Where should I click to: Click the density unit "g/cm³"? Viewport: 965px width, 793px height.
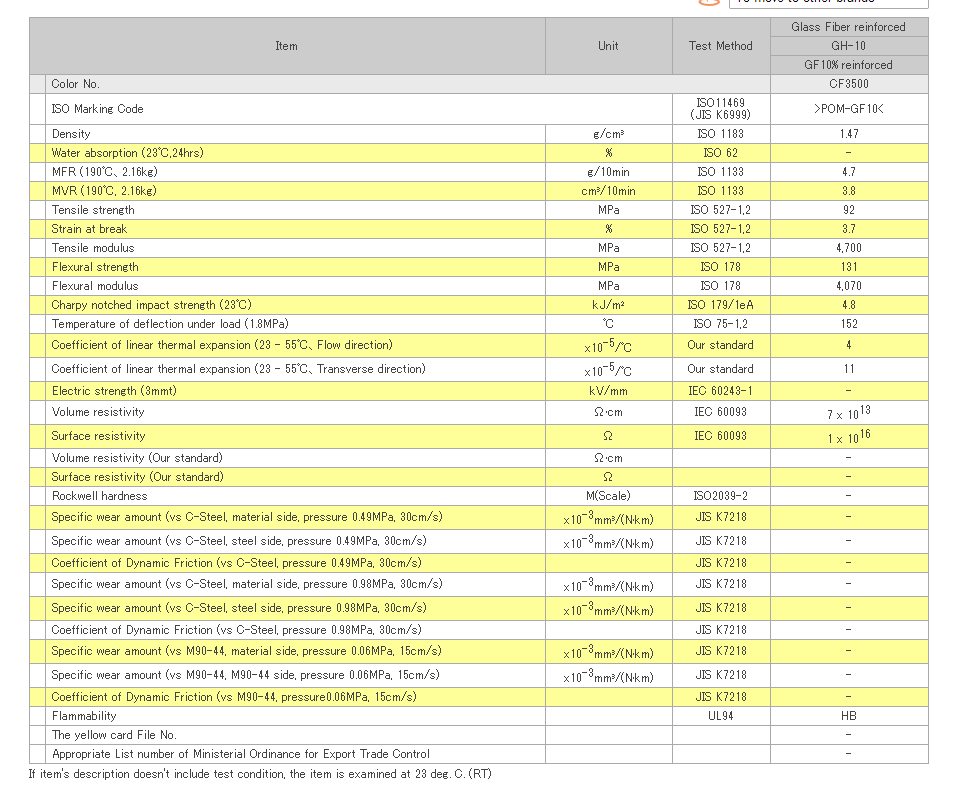point(608,134)
